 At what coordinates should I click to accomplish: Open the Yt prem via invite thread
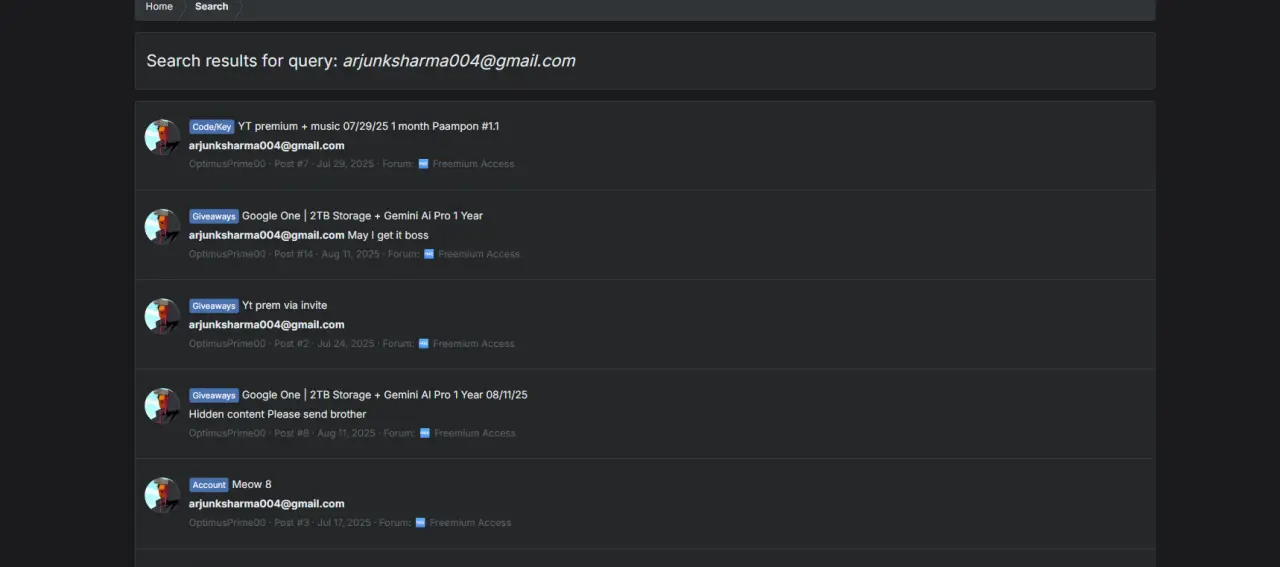284,305
